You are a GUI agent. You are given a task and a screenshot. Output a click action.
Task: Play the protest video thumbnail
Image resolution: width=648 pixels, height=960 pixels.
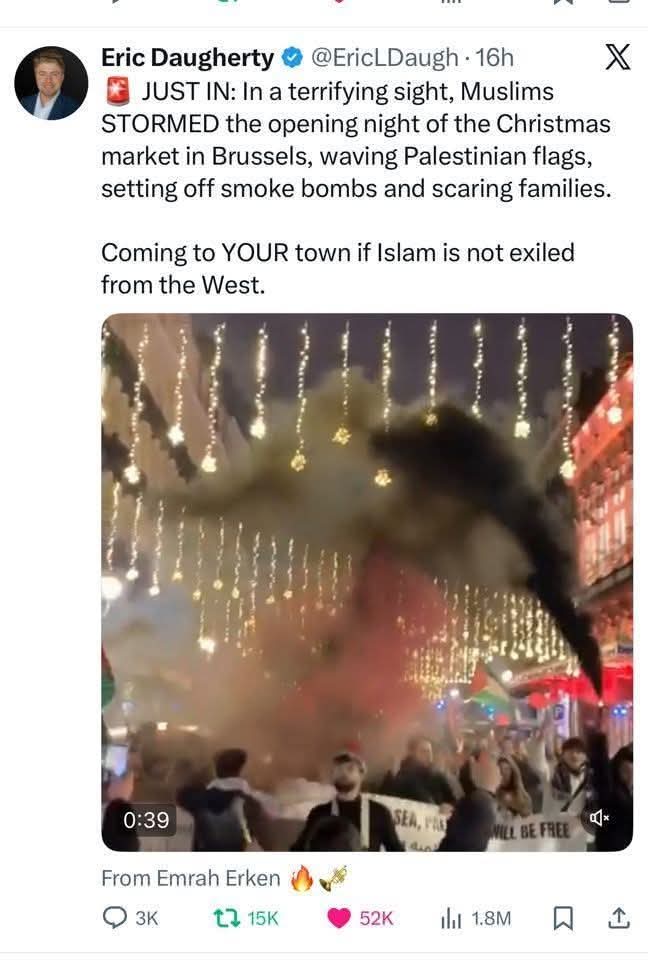(367, 582)
